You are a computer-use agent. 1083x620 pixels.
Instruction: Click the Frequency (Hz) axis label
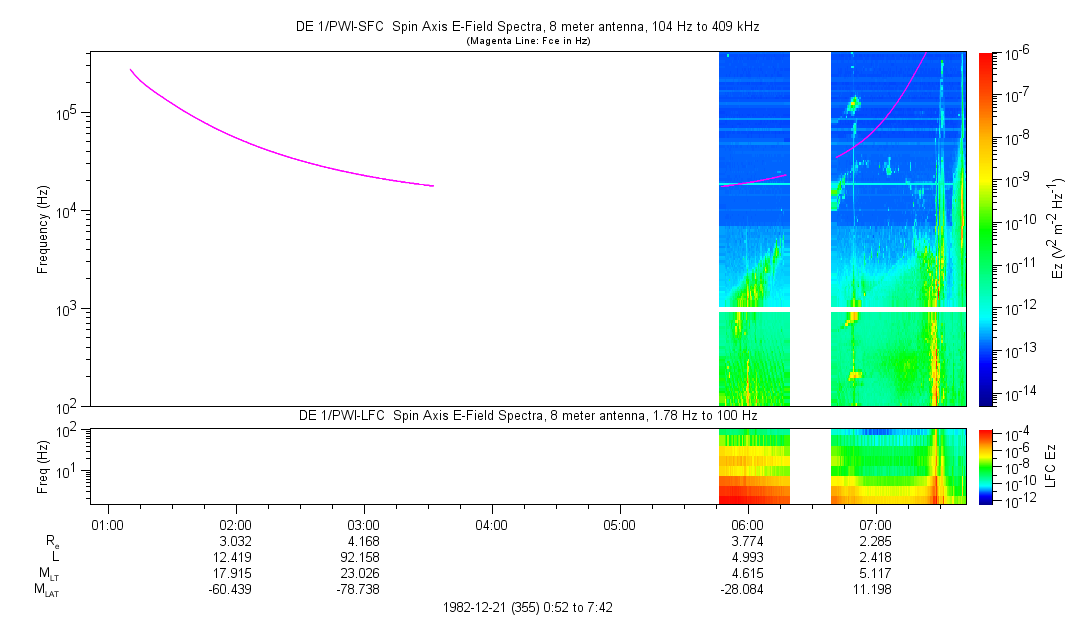(43, 229)
